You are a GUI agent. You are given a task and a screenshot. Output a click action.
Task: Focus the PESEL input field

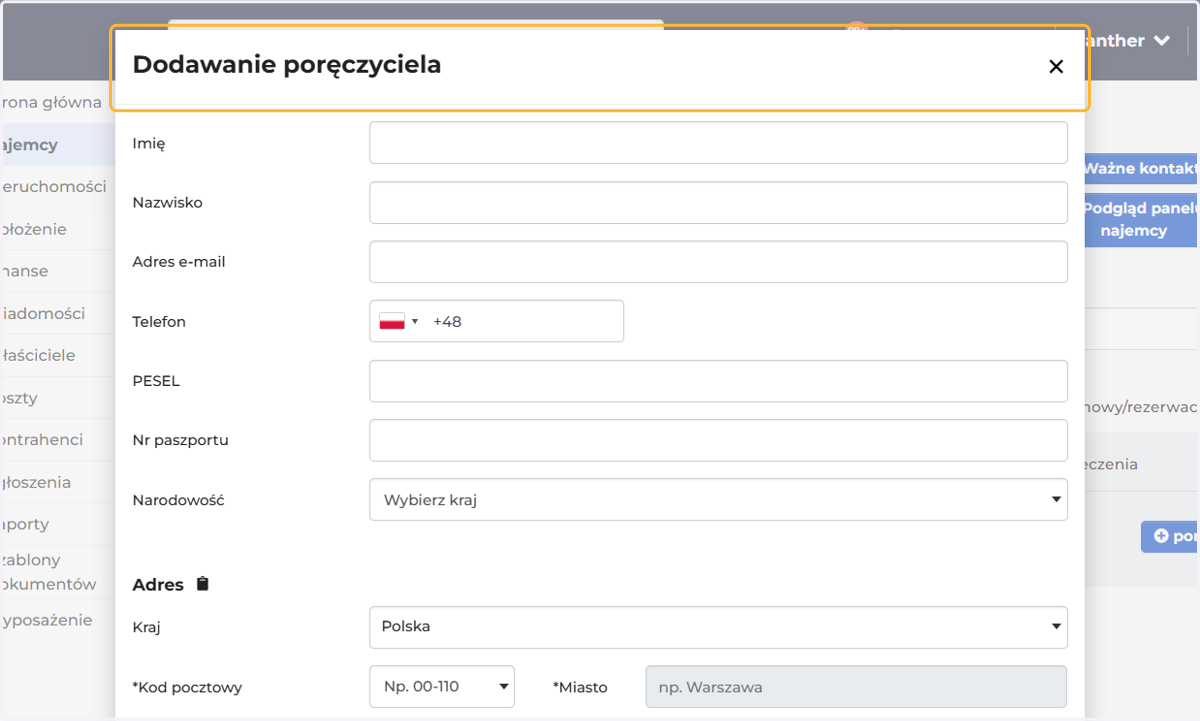pos(718,381)
